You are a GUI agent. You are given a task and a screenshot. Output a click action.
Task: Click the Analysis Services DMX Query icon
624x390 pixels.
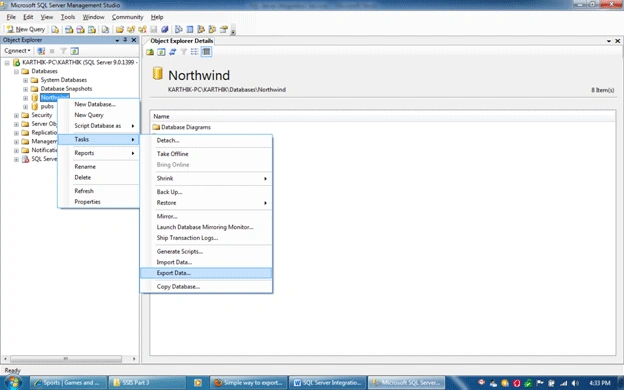[x=80, y=29]
